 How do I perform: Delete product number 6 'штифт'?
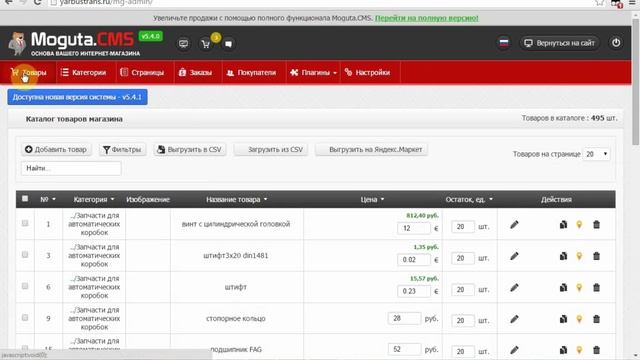click(x=596, y=287)
